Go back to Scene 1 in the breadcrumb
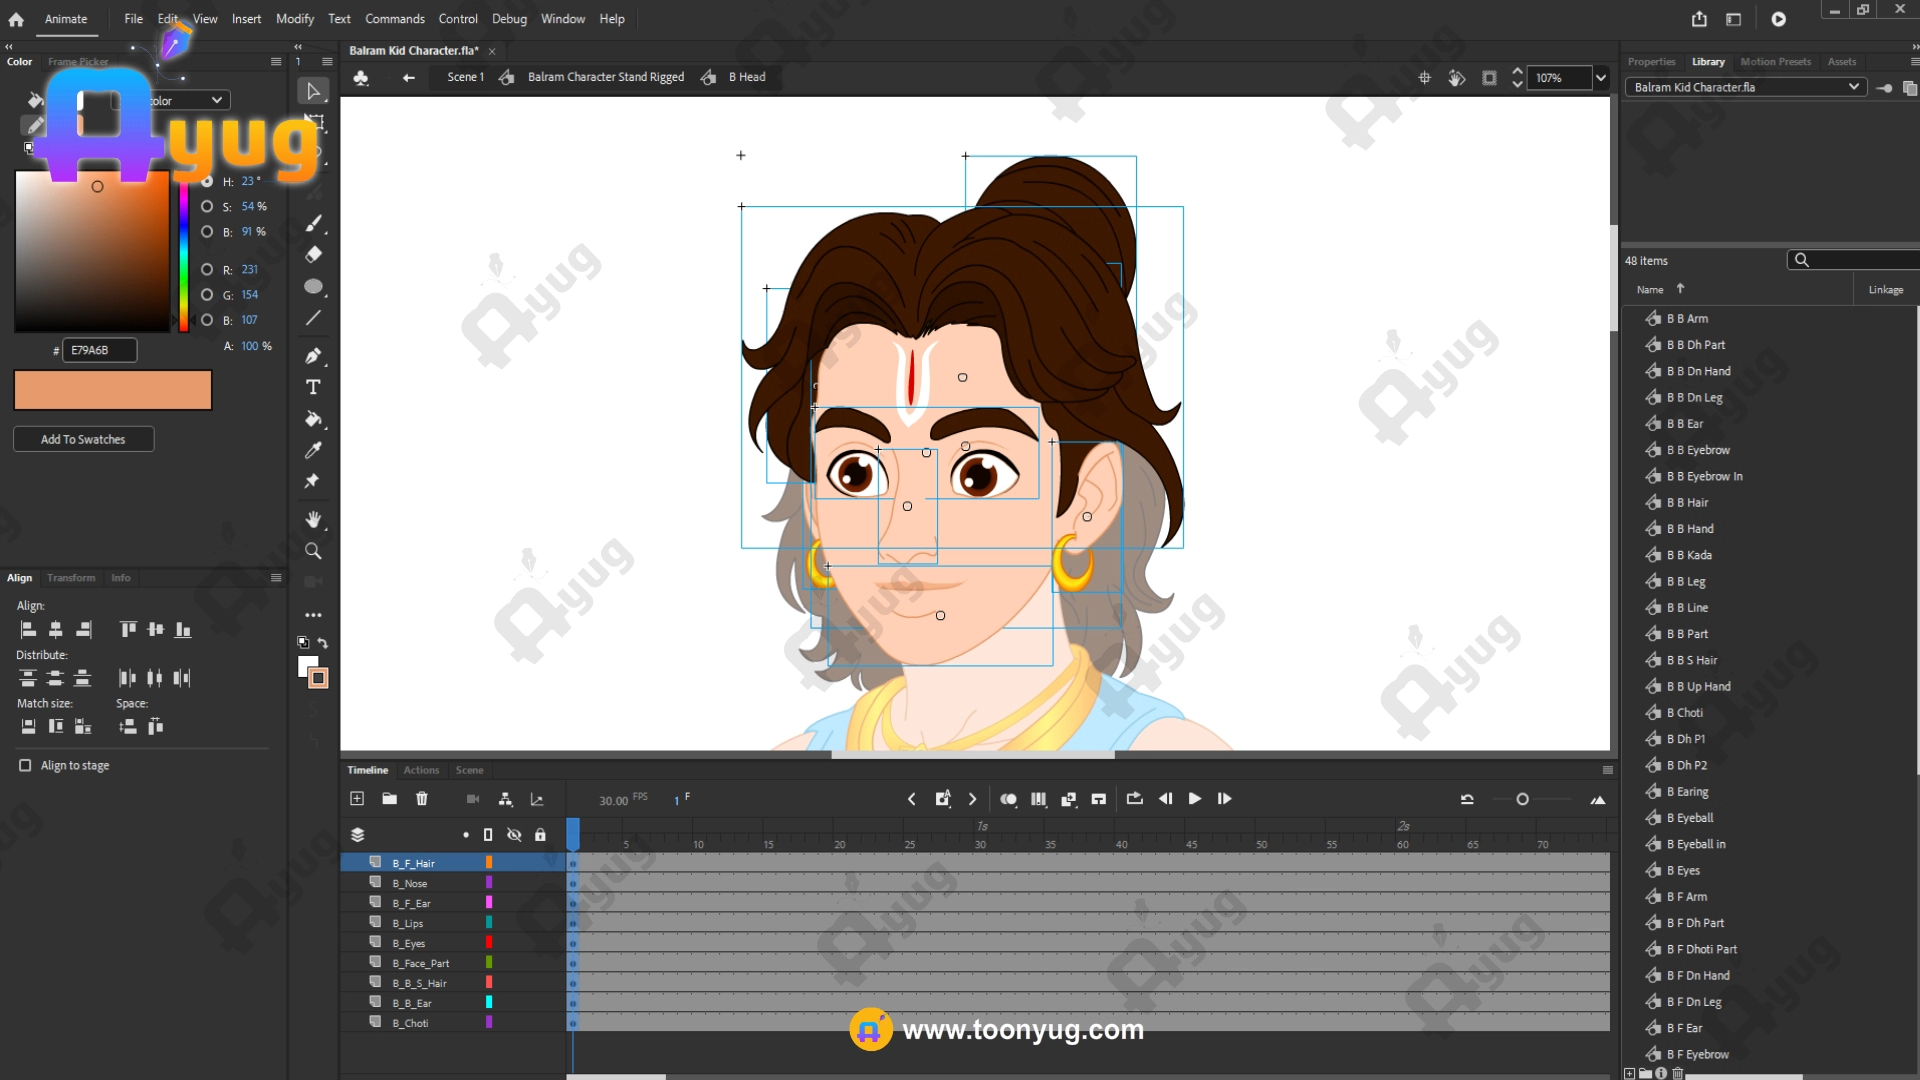Screen dimensions: 1920x1080 [465, 77]
